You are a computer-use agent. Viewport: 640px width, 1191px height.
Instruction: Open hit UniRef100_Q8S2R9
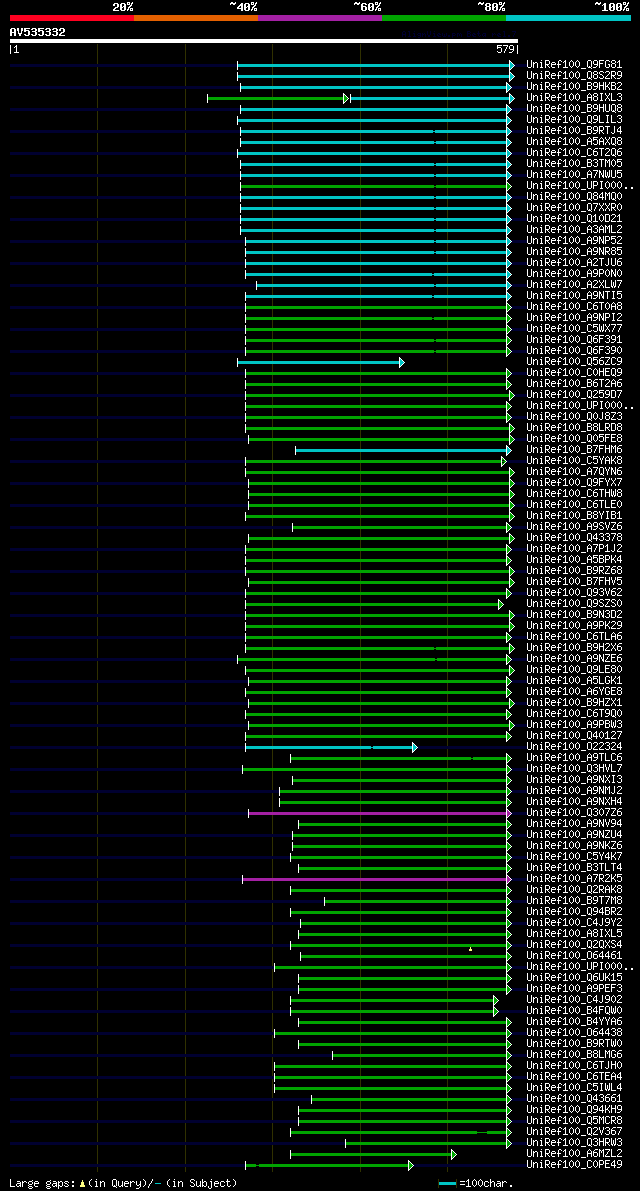tap(574, 75)
